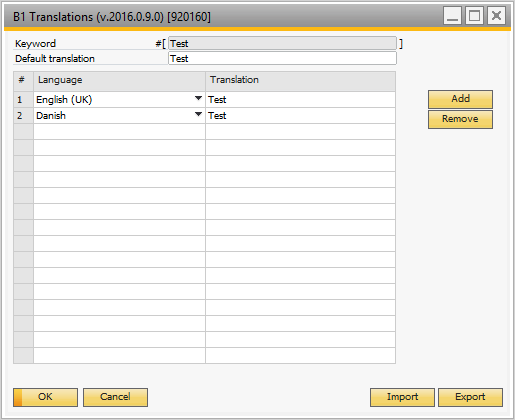This screenshot has height=420, width=515.
Task: Open the English (UK) language dropdown arrow
Action: pyautogui.click(x=198, y=98)
